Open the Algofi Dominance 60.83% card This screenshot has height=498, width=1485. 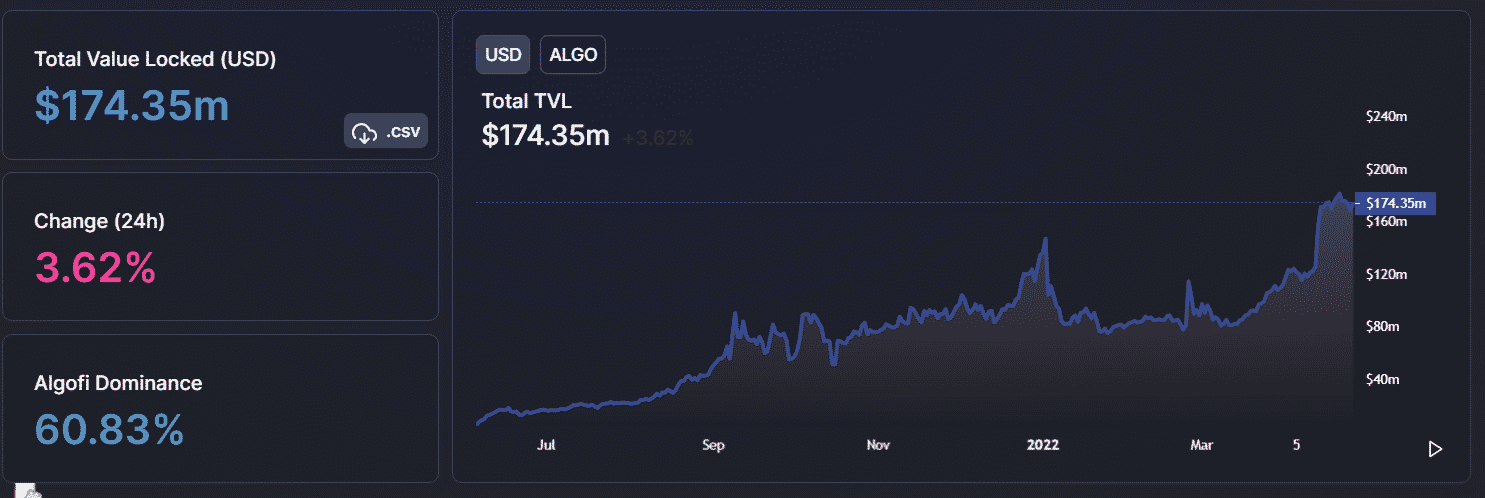click(x=220, y=408)
